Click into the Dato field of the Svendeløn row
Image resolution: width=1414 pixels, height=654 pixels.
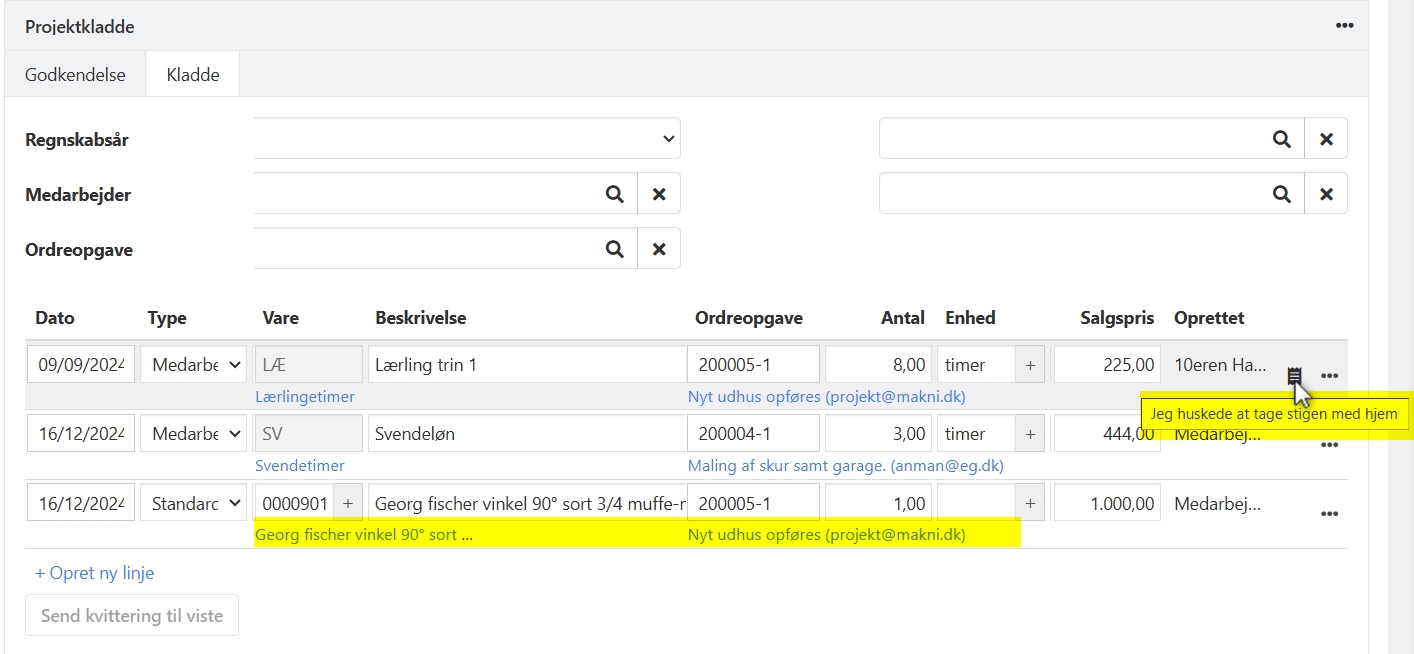[80, 432]
